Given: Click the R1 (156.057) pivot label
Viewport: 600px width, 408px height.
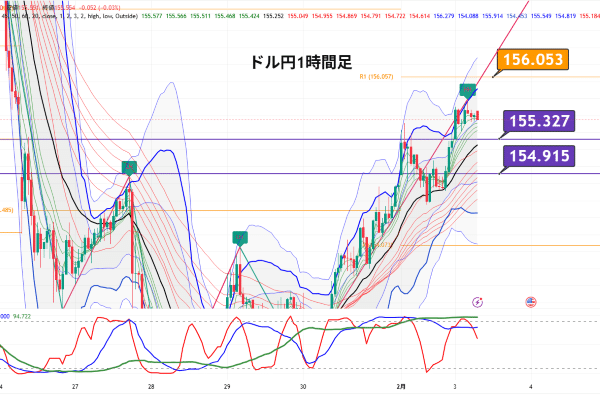Looking at the screenshot, I should click(x=376, y=77).
